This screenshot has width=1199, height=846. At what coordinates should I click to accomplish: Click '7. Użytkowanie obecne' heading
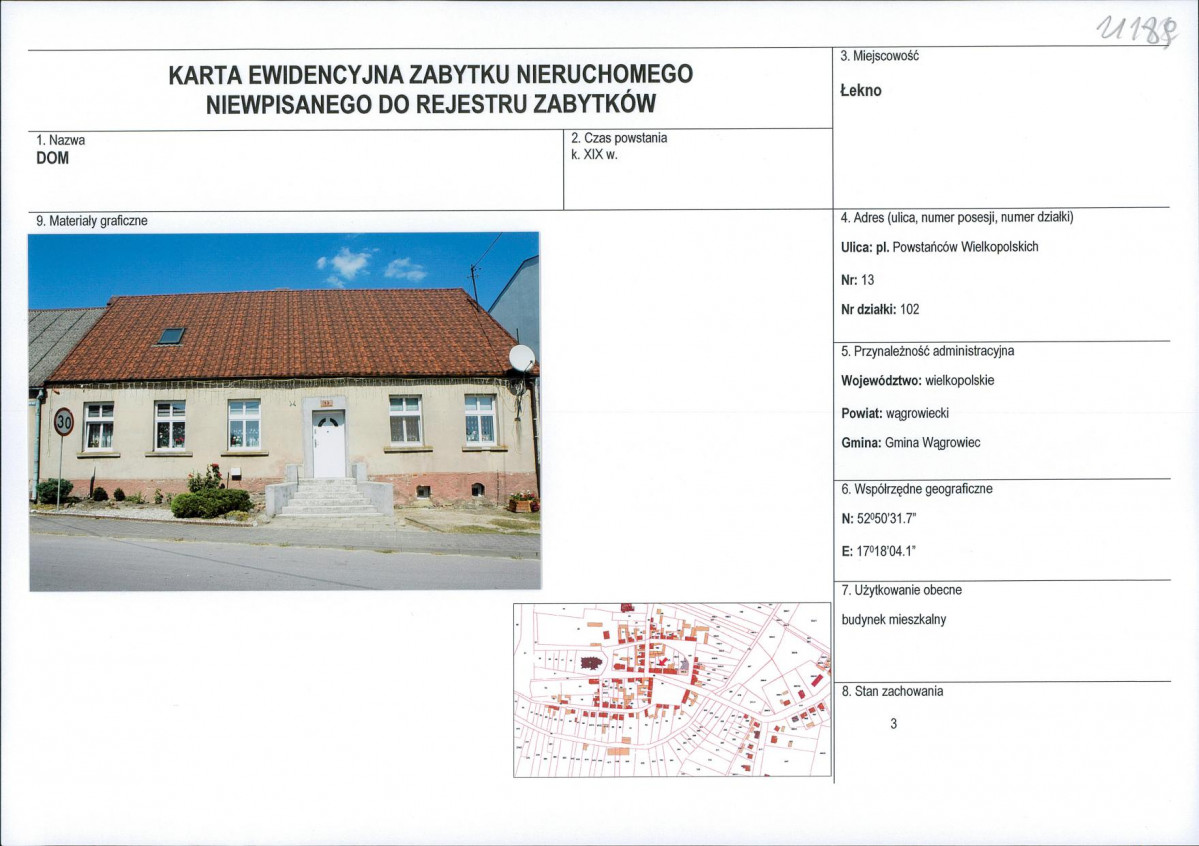(x=902, y=590)
